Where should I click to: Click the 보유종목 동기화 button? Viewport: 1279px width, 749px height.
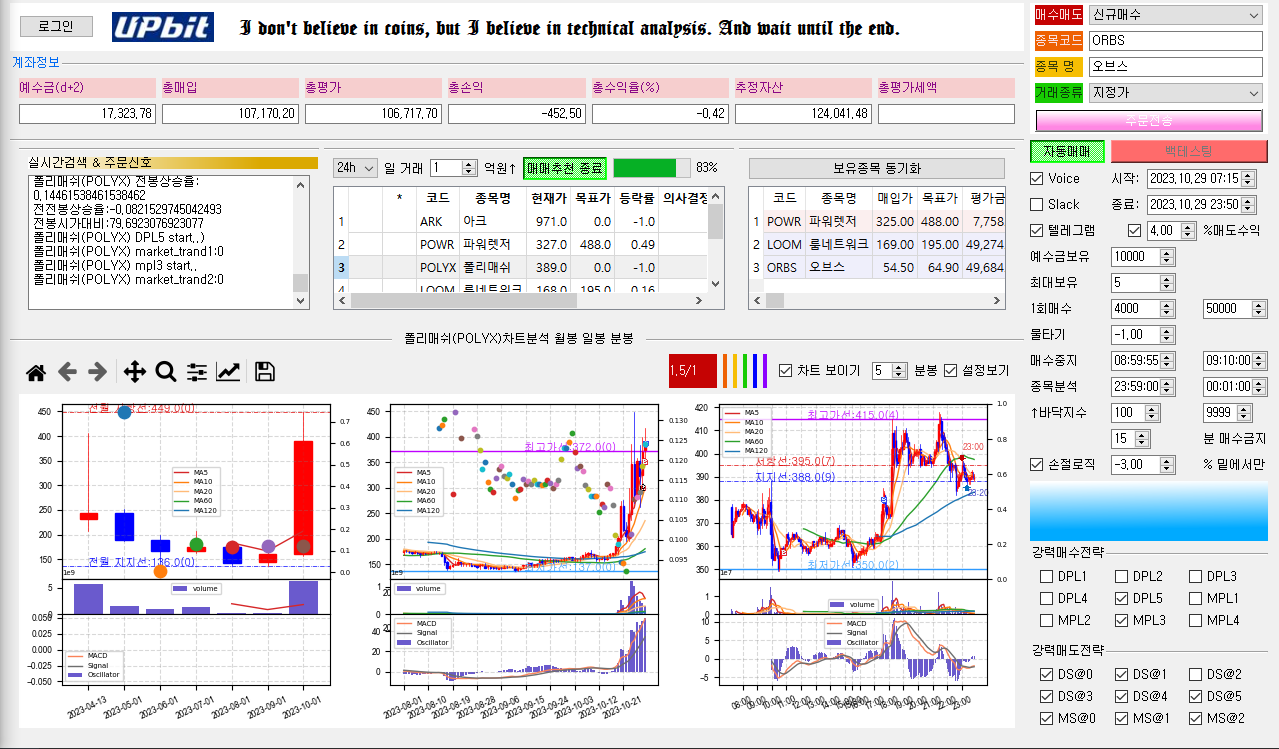pyautogui.click(x=877, y=167)
